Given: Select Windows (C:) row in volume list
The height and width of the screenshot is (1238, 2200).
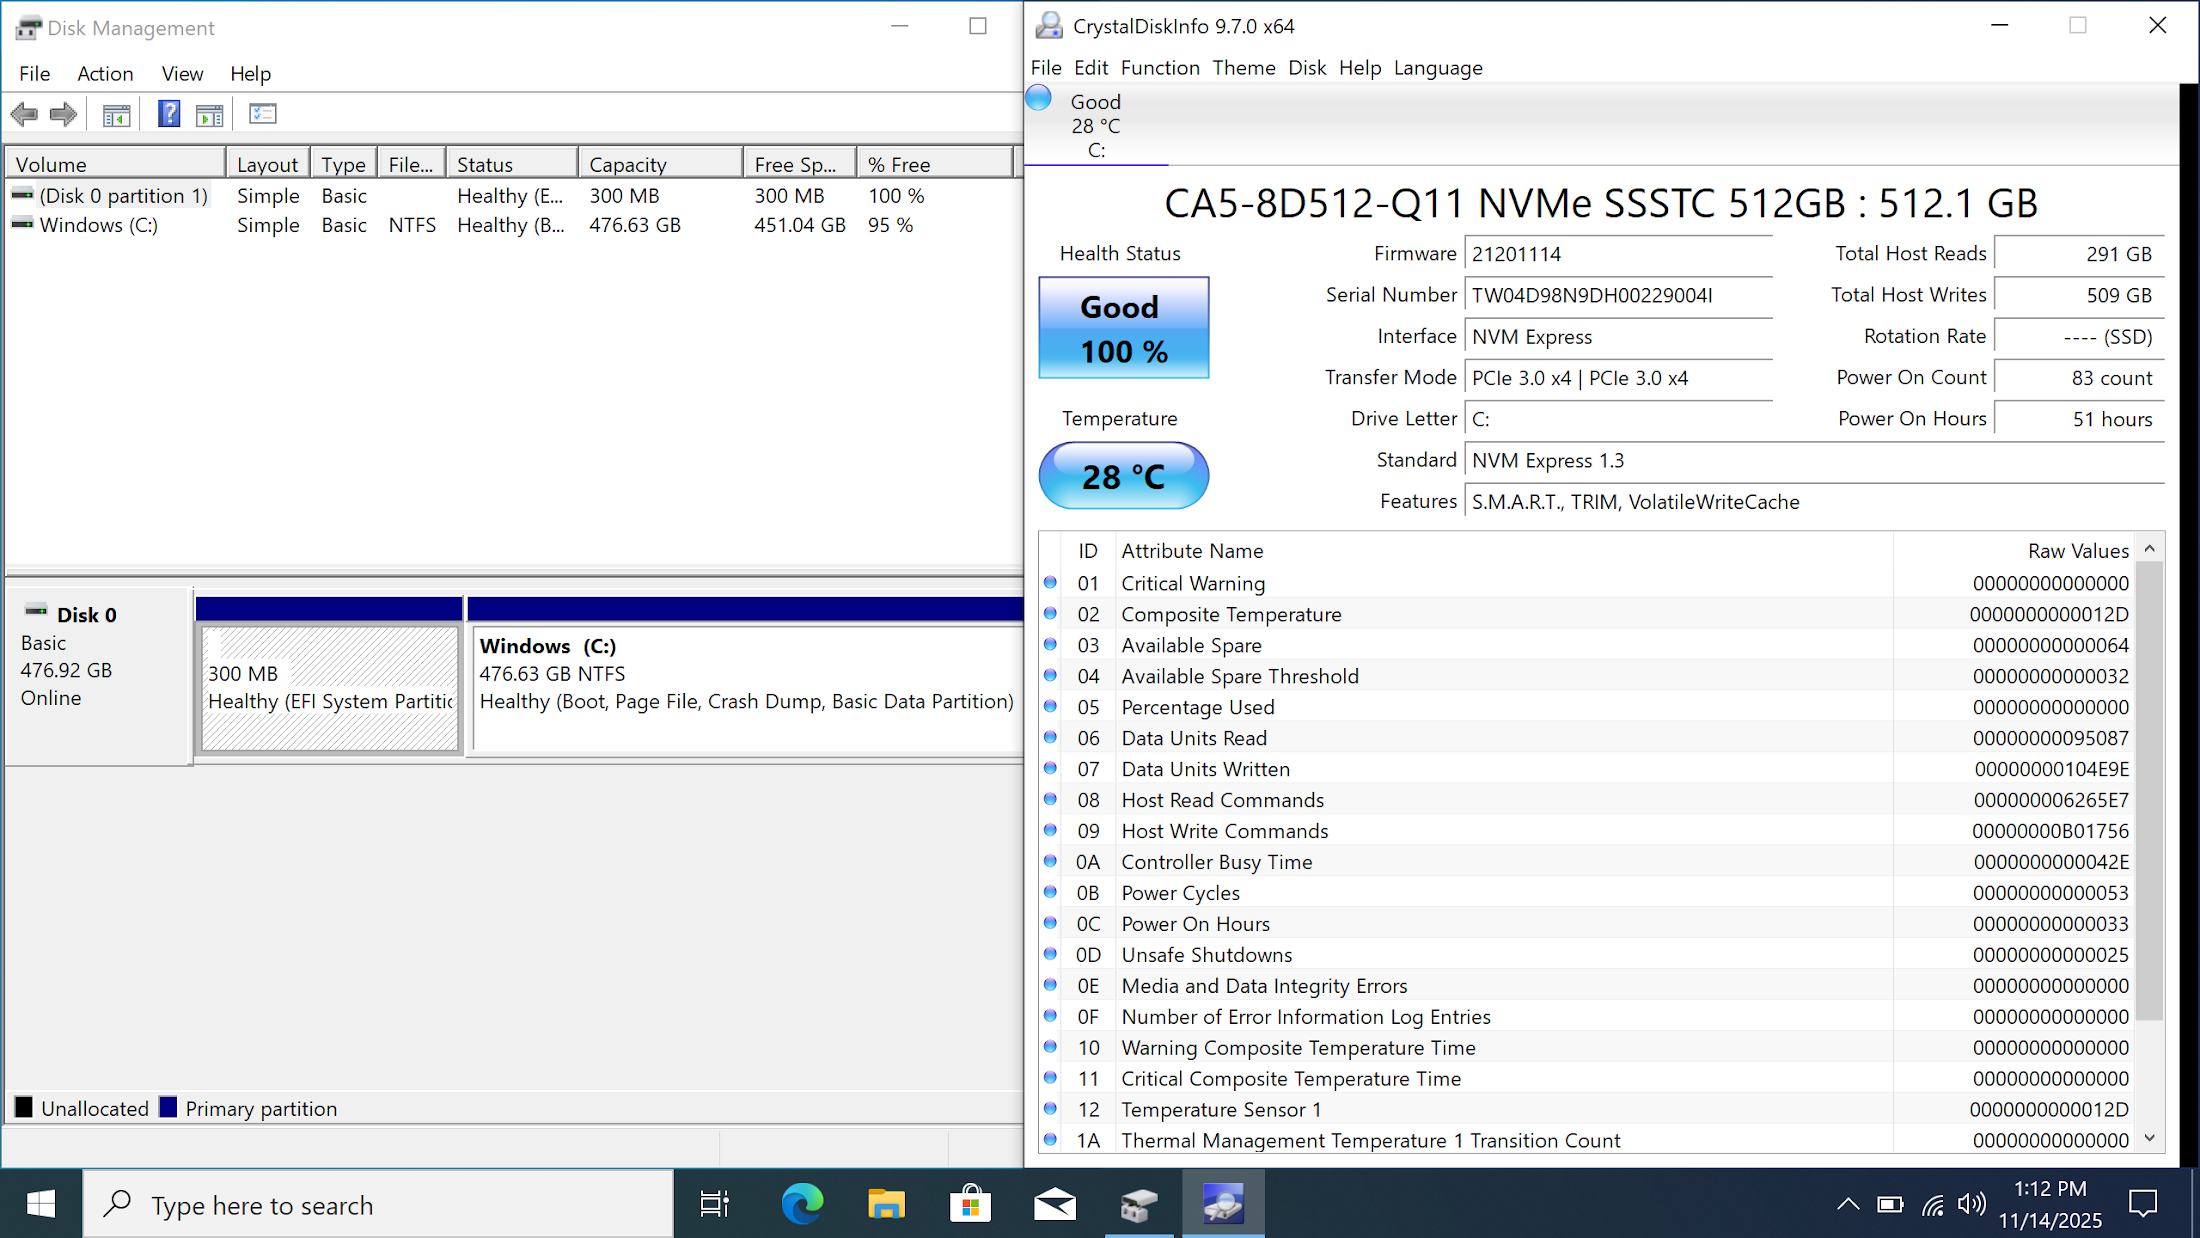Looking at the screenshot, I should [x=98, y=225].
